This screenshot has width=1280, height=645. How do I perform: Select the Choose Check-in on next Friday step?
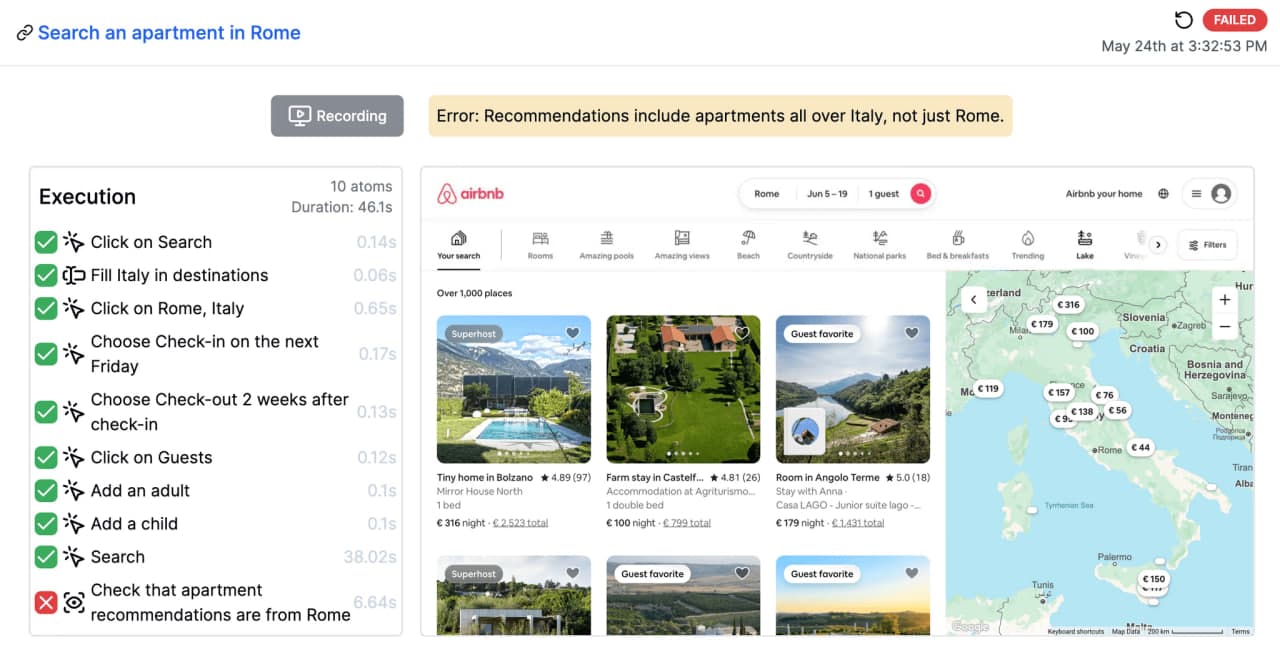pos(216,354)
